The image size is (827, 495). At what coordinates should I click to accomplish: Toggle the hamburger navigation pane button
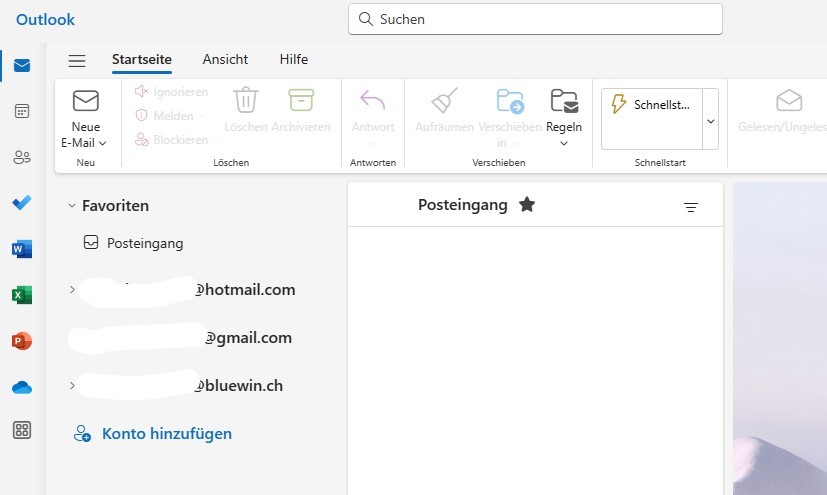77,60
